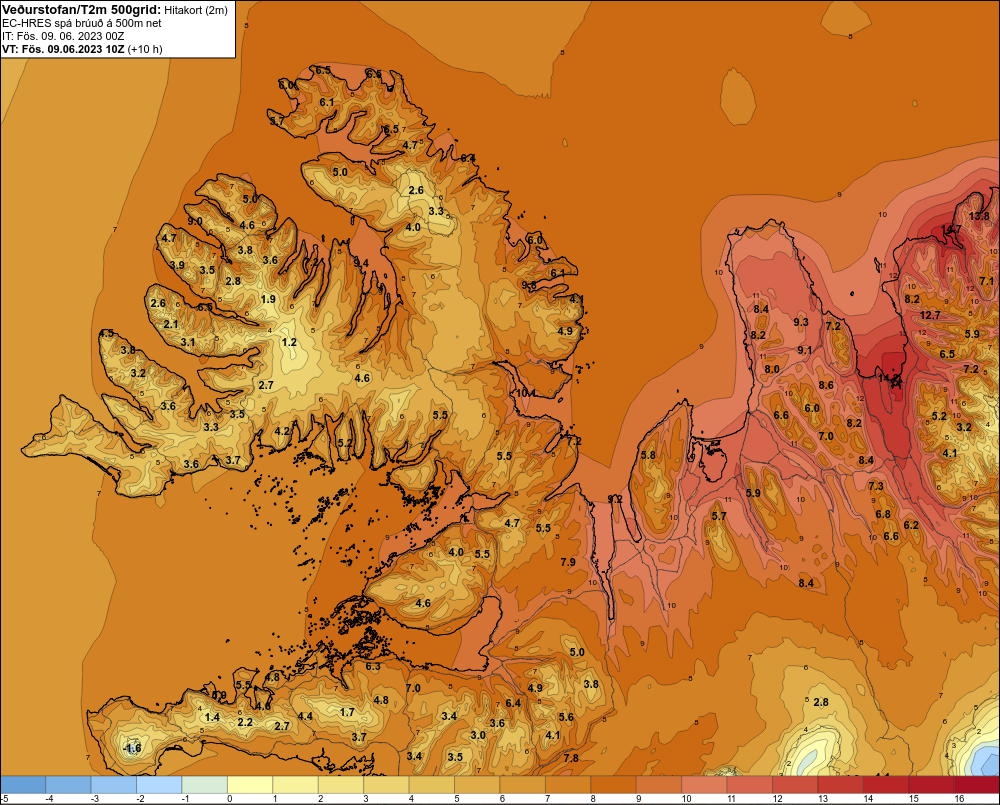The height and width of the screenshot is (805, 1000).
Task: Click the 3.9 temperature label
Action: pyautogui.click(x=177, y=265)
